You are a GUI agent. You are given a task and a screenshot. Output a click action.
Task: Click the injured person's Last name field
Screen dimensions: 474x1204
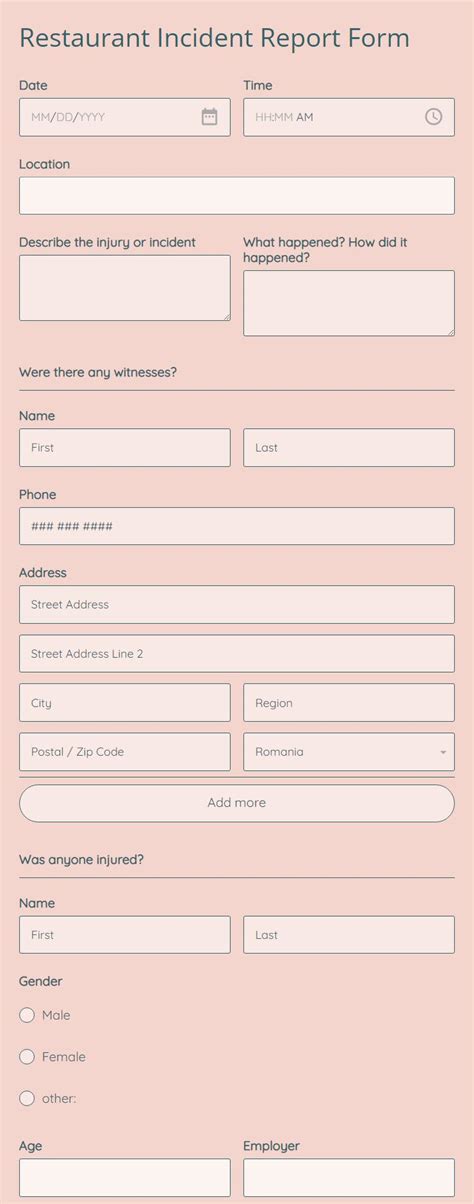click(x=349, y=935)
